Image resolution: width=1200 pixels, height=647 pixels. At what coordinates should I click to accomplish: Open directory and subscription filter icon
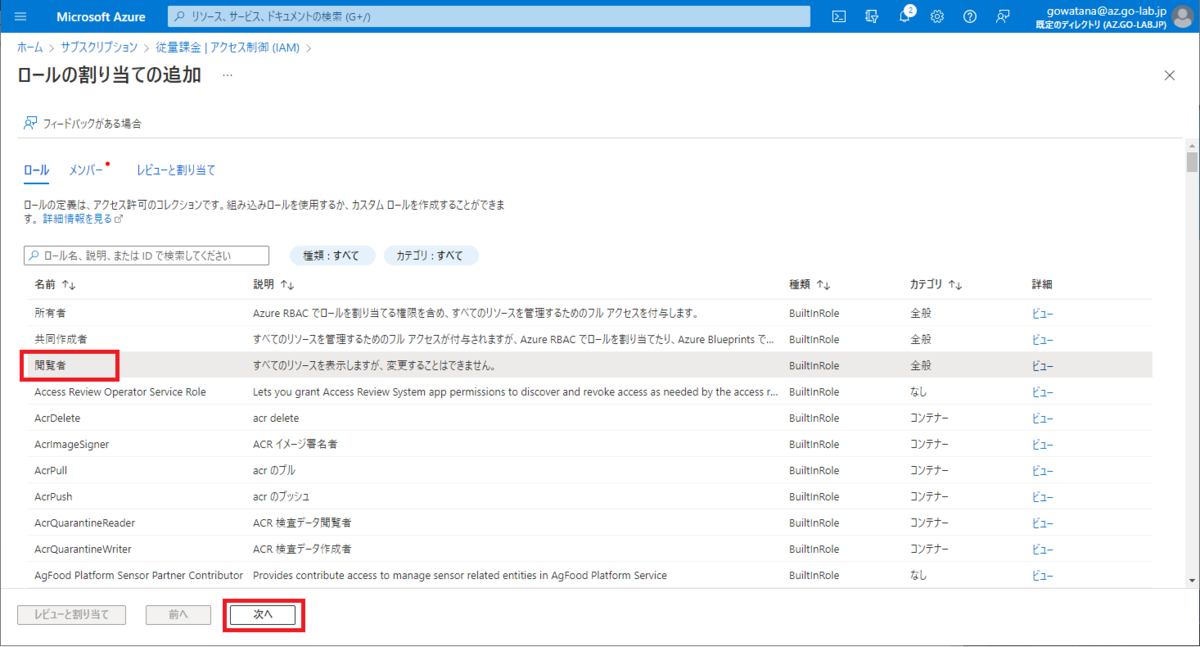point(872,16)
